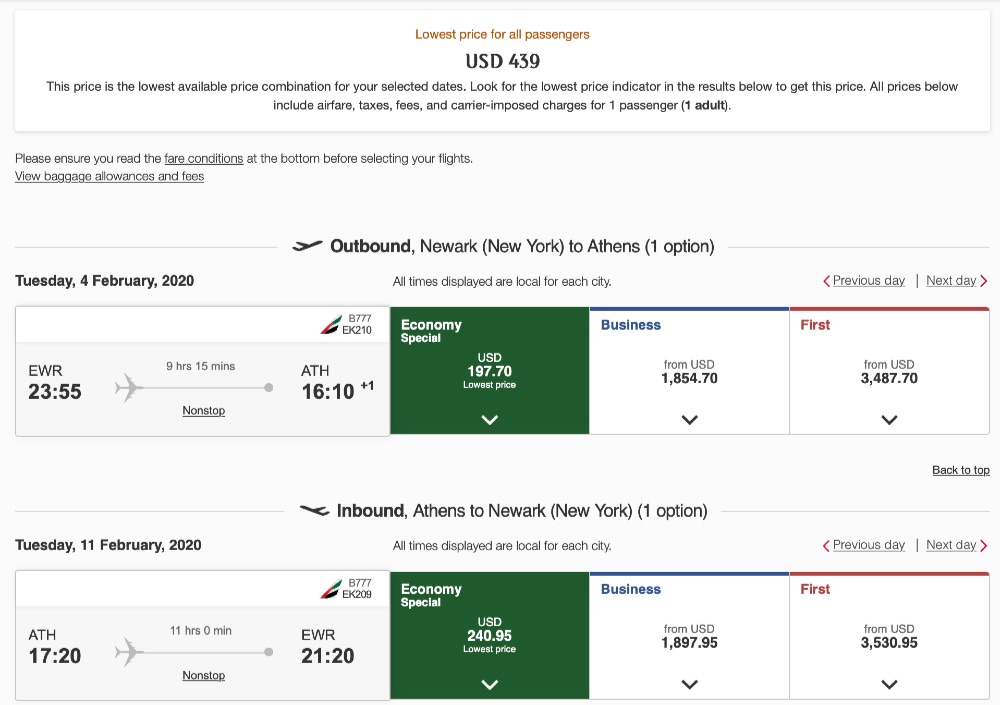Expand outbound First fare from USD 3,487.70
This screenshot has height=705, width=1000.
[x=889, y=420]
